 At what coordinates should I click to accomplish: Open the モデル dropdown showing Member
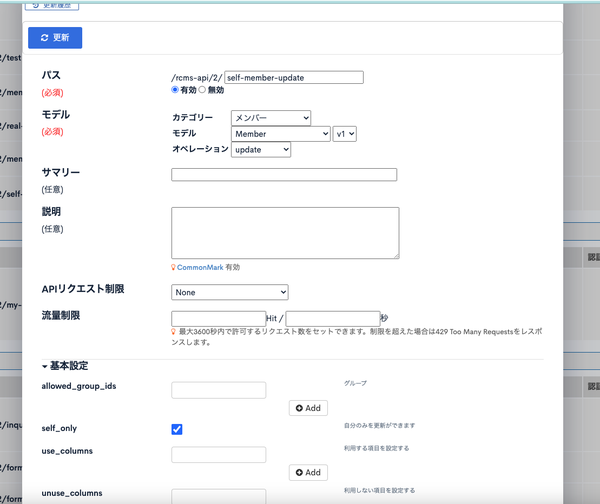pos(281,134)
